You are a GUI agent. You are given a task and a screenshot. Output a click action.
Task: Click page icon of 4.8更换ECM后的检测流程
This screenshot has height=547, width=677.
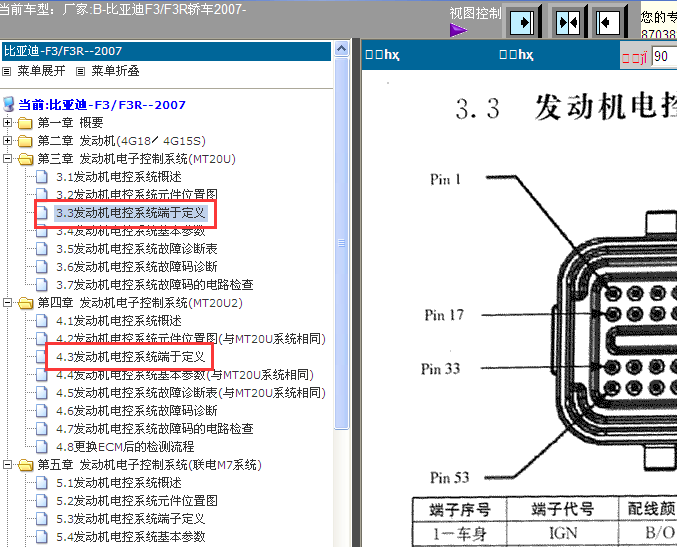42,446
